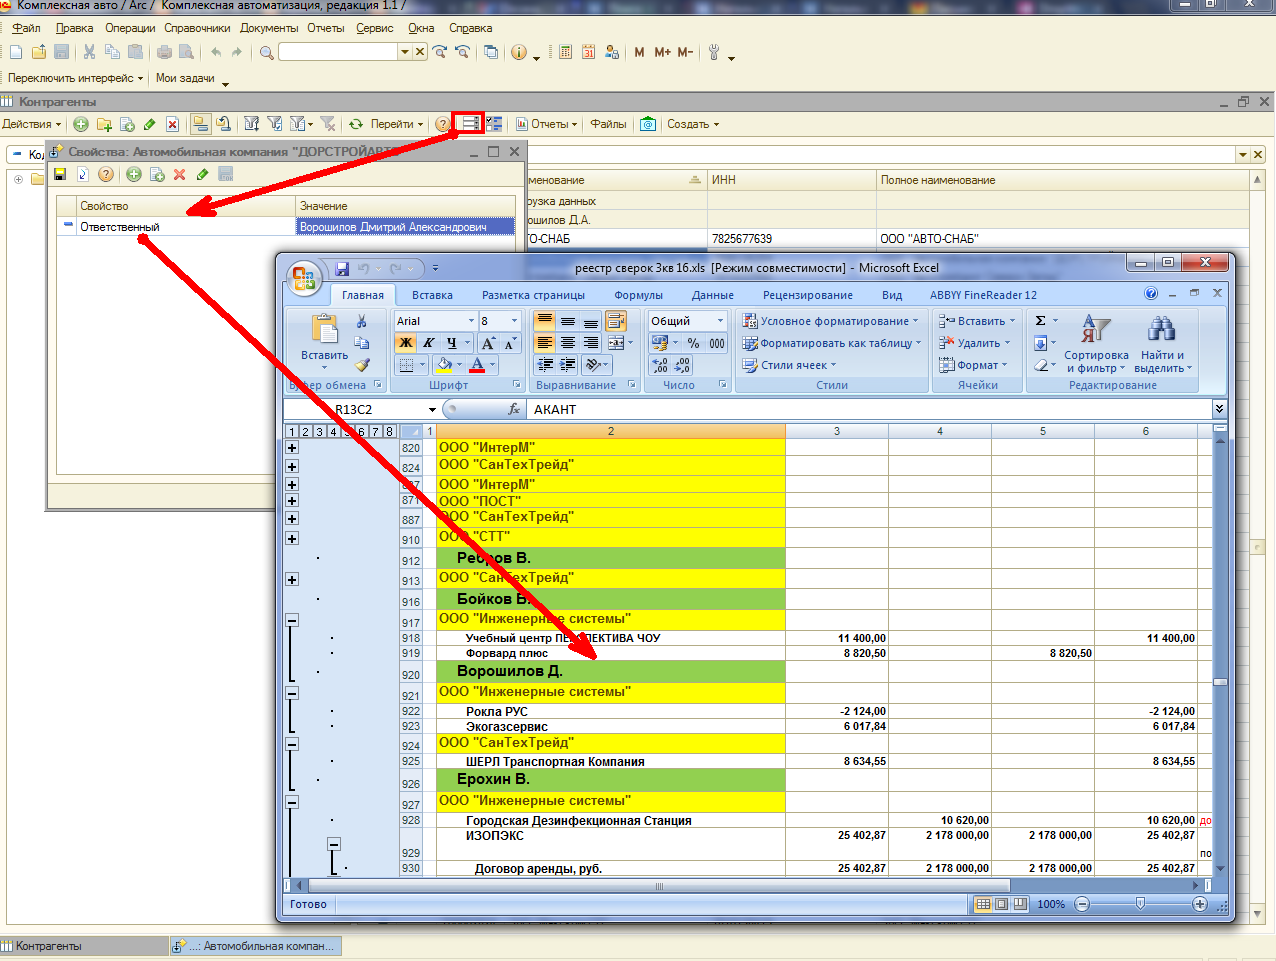Screen dimensions: 1276x961
Task: Expand group at row 820 ООО ИнтерМ
Action: click(x=292, y=448)
